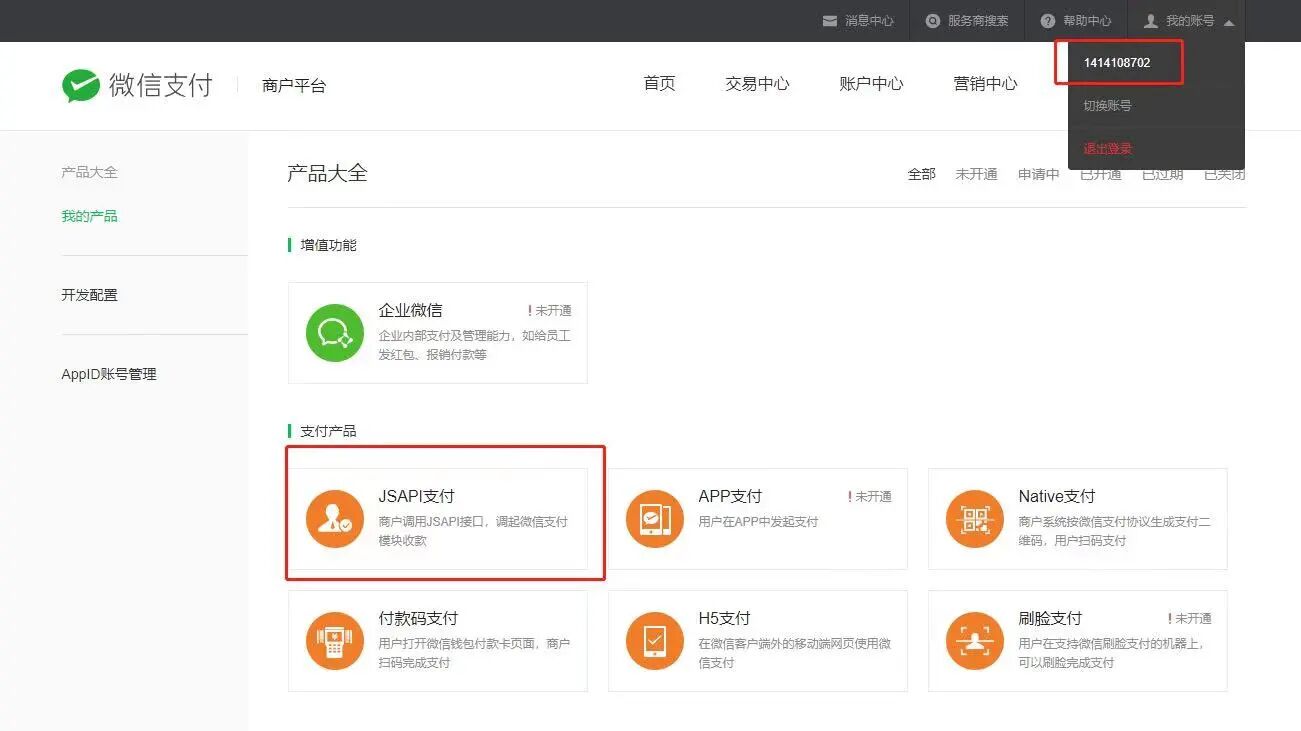Click the 支付产品 section heading
1301x731 pixels.
[328, 431]
